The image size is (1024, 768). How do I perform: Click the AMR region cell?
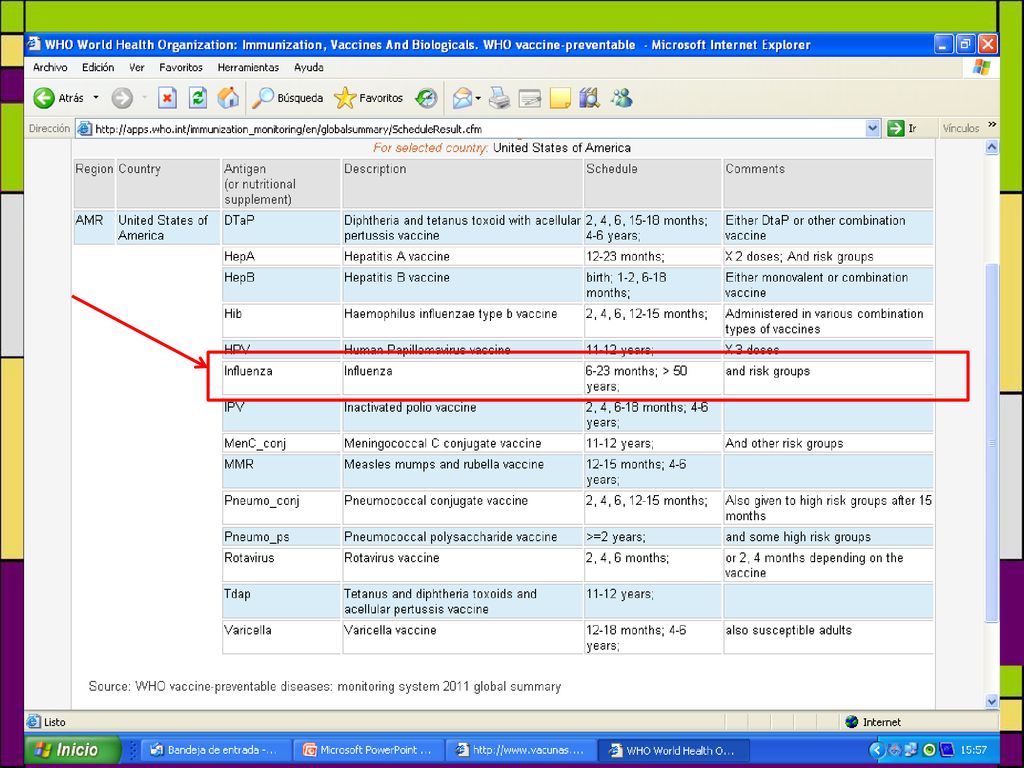pos(94,227)
